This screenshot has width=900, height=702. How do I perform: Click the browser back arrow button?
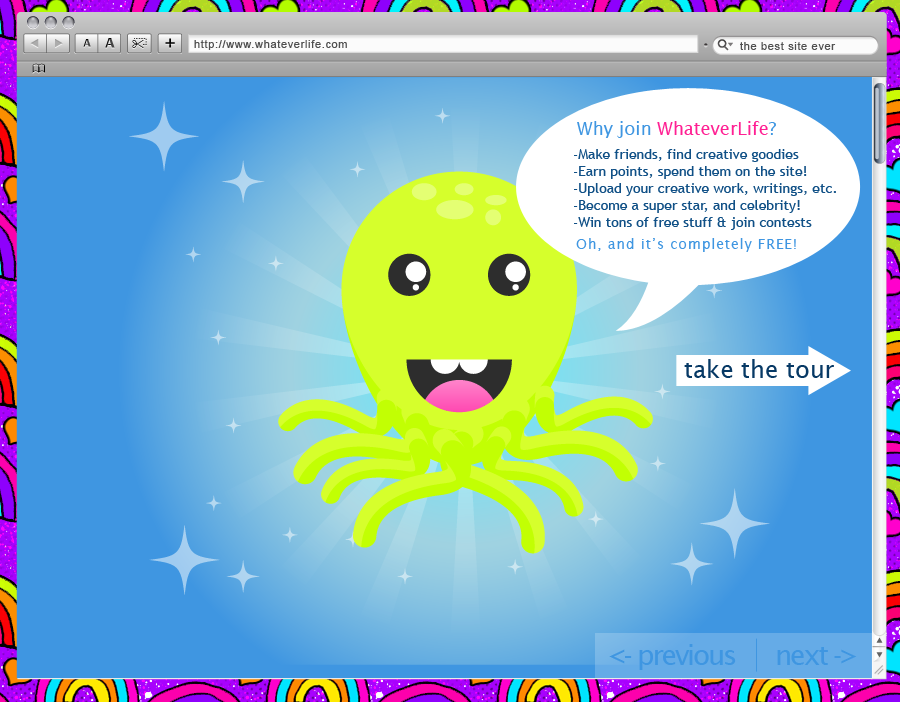click(35, 44)
